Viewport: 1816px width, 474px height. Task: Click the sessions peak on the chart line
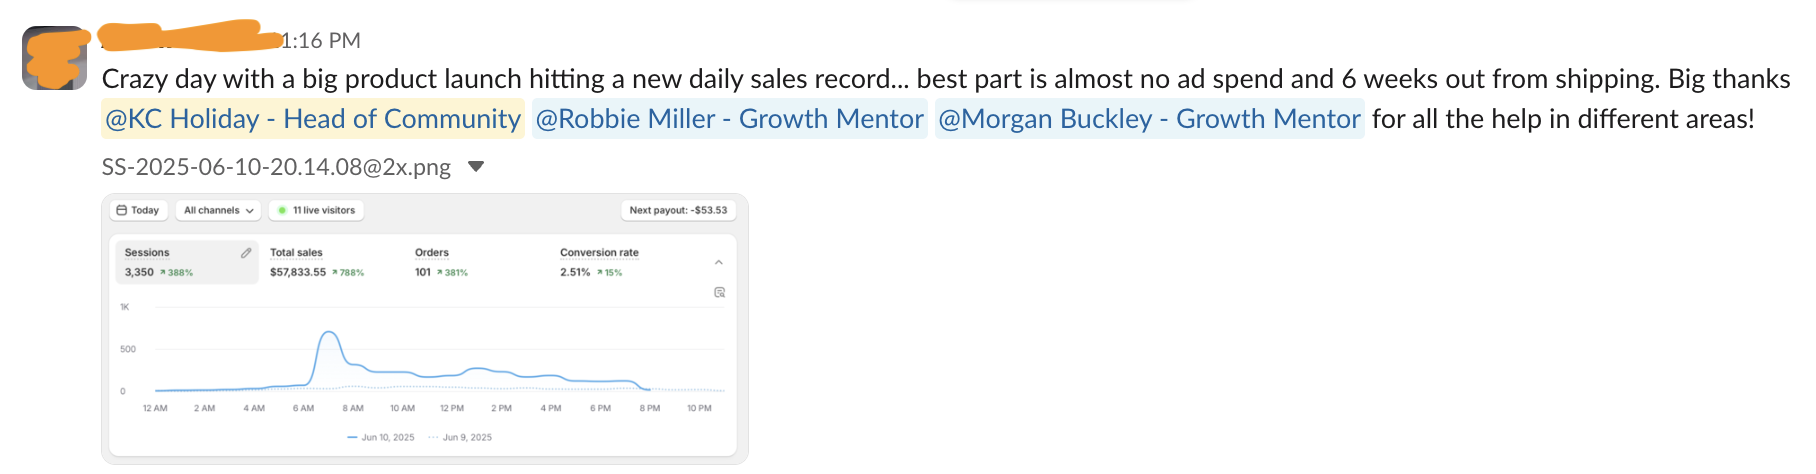[328, 332]
